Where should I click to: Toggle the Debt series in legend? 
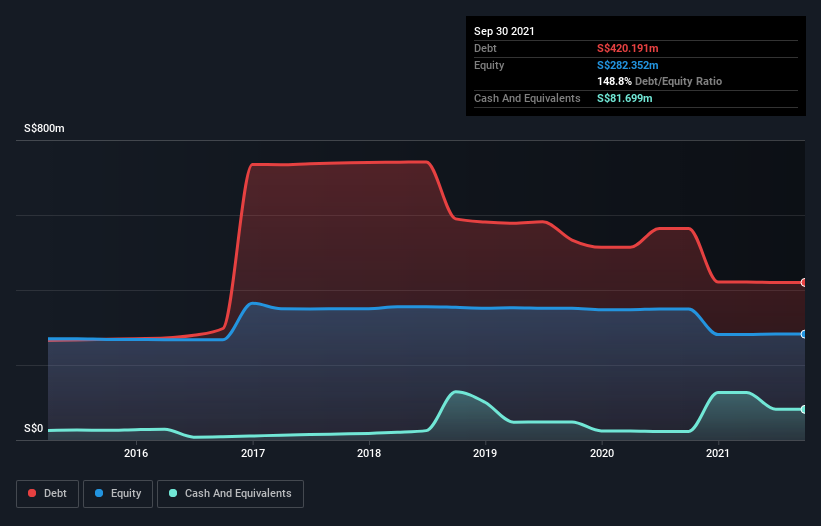pos(48,494)
